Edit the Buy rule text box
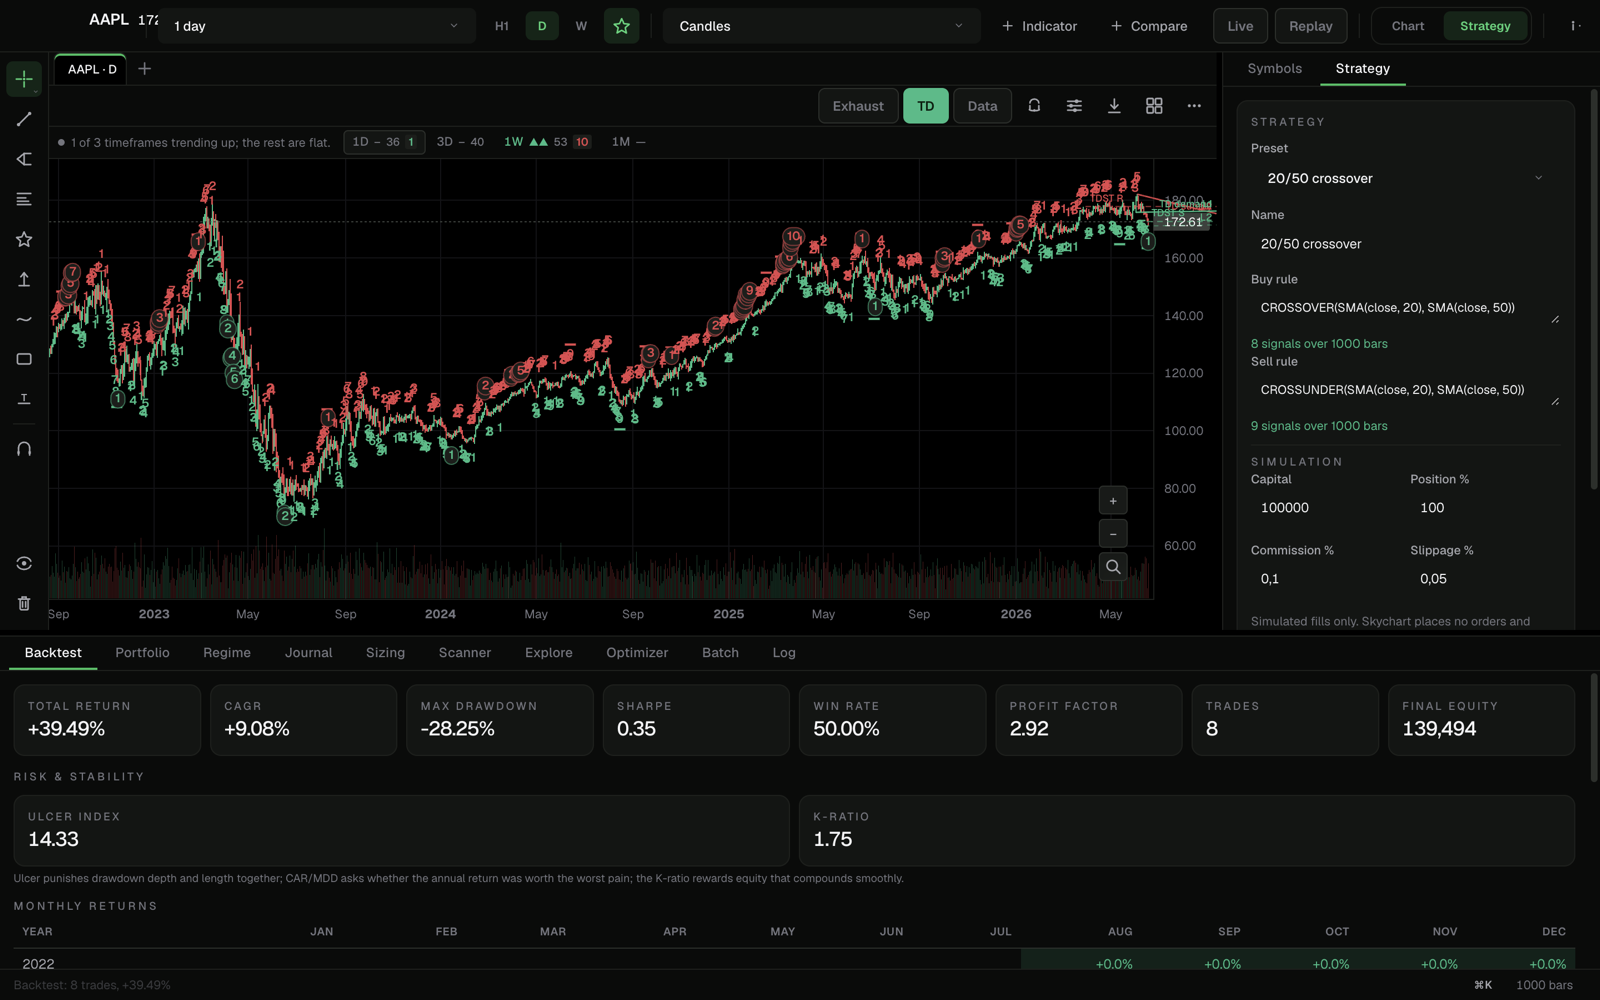1600x1000 pixels. (x=1405, y=309)
